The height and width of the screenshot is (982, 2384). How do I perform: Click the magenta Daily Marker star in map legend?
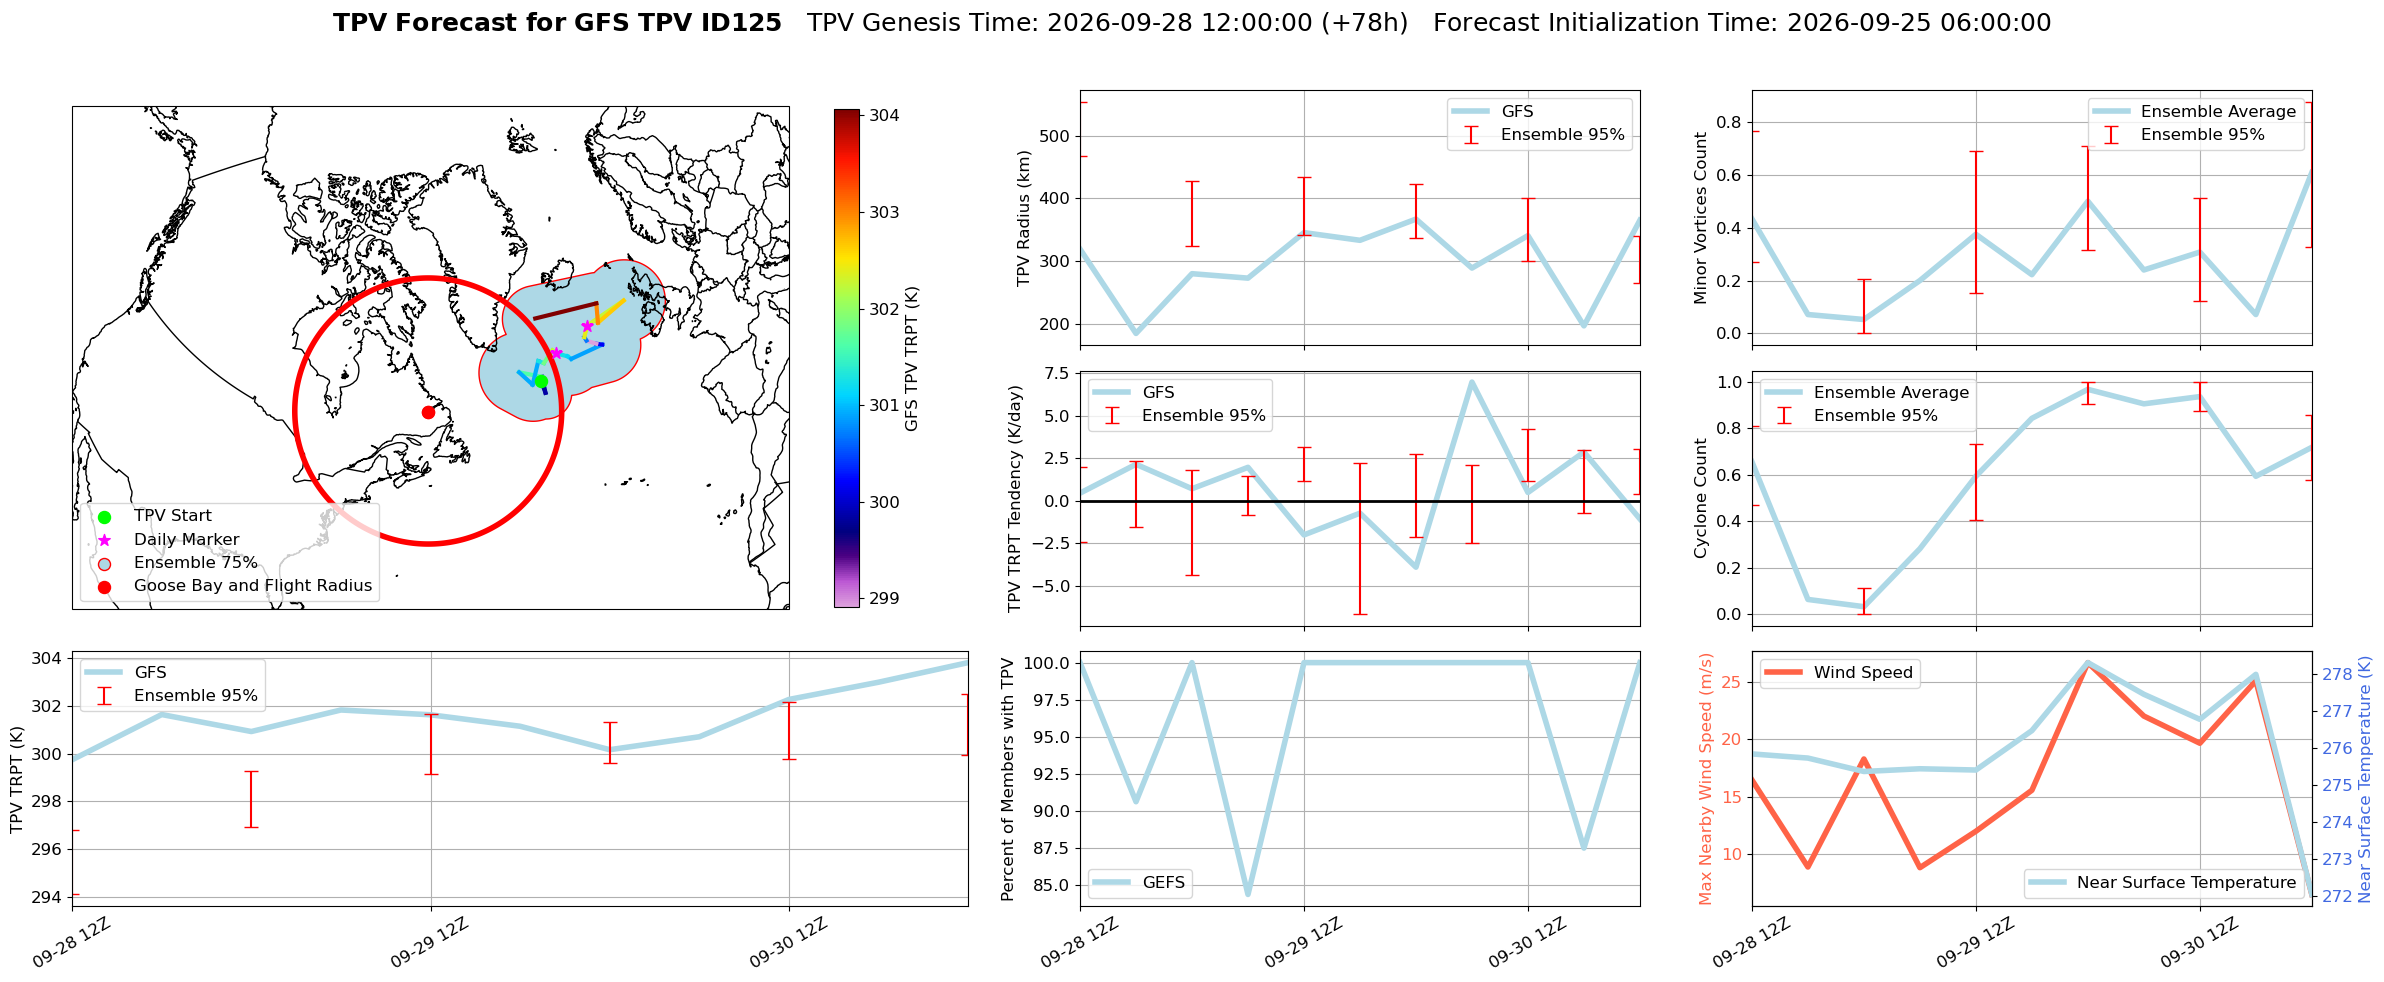(104, 540)
